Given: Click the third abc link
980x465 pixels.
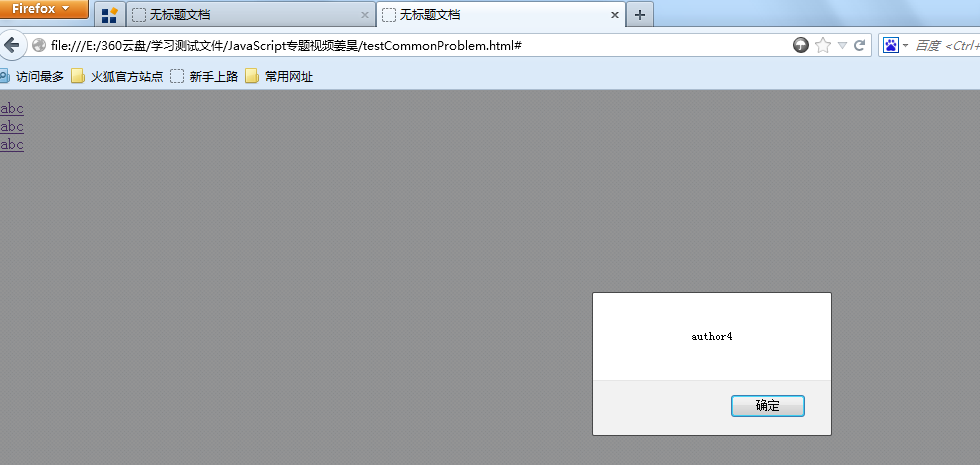Looking at the screenshot, I should point(12,145).
